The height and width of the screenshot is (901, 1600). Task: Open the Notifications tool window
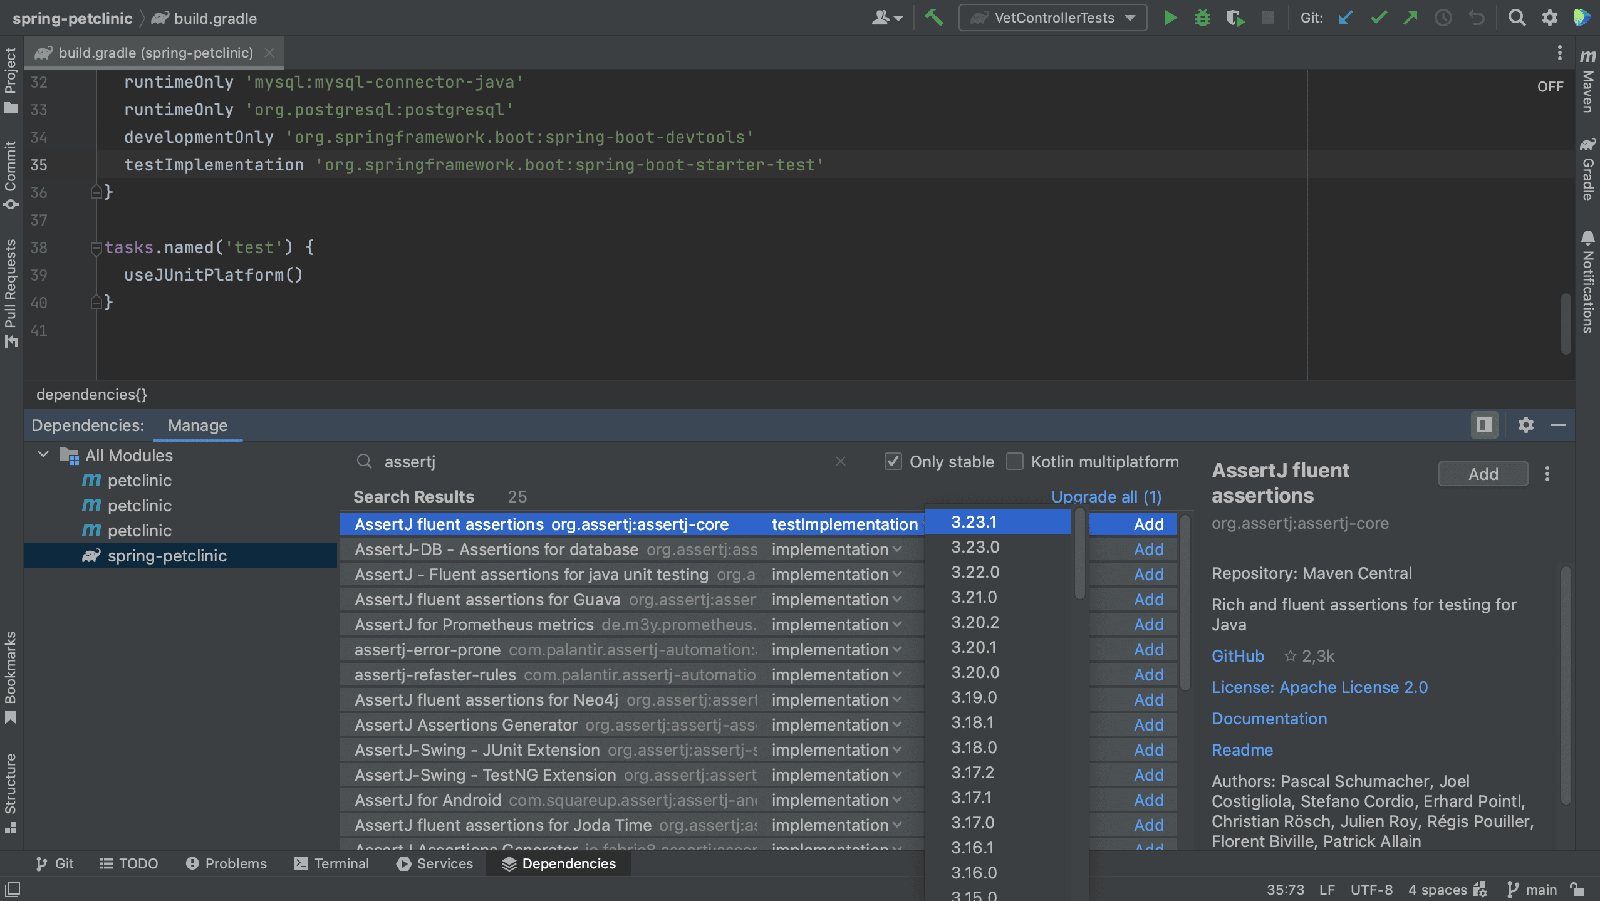pyautogui.click(x=1588, y=282)
